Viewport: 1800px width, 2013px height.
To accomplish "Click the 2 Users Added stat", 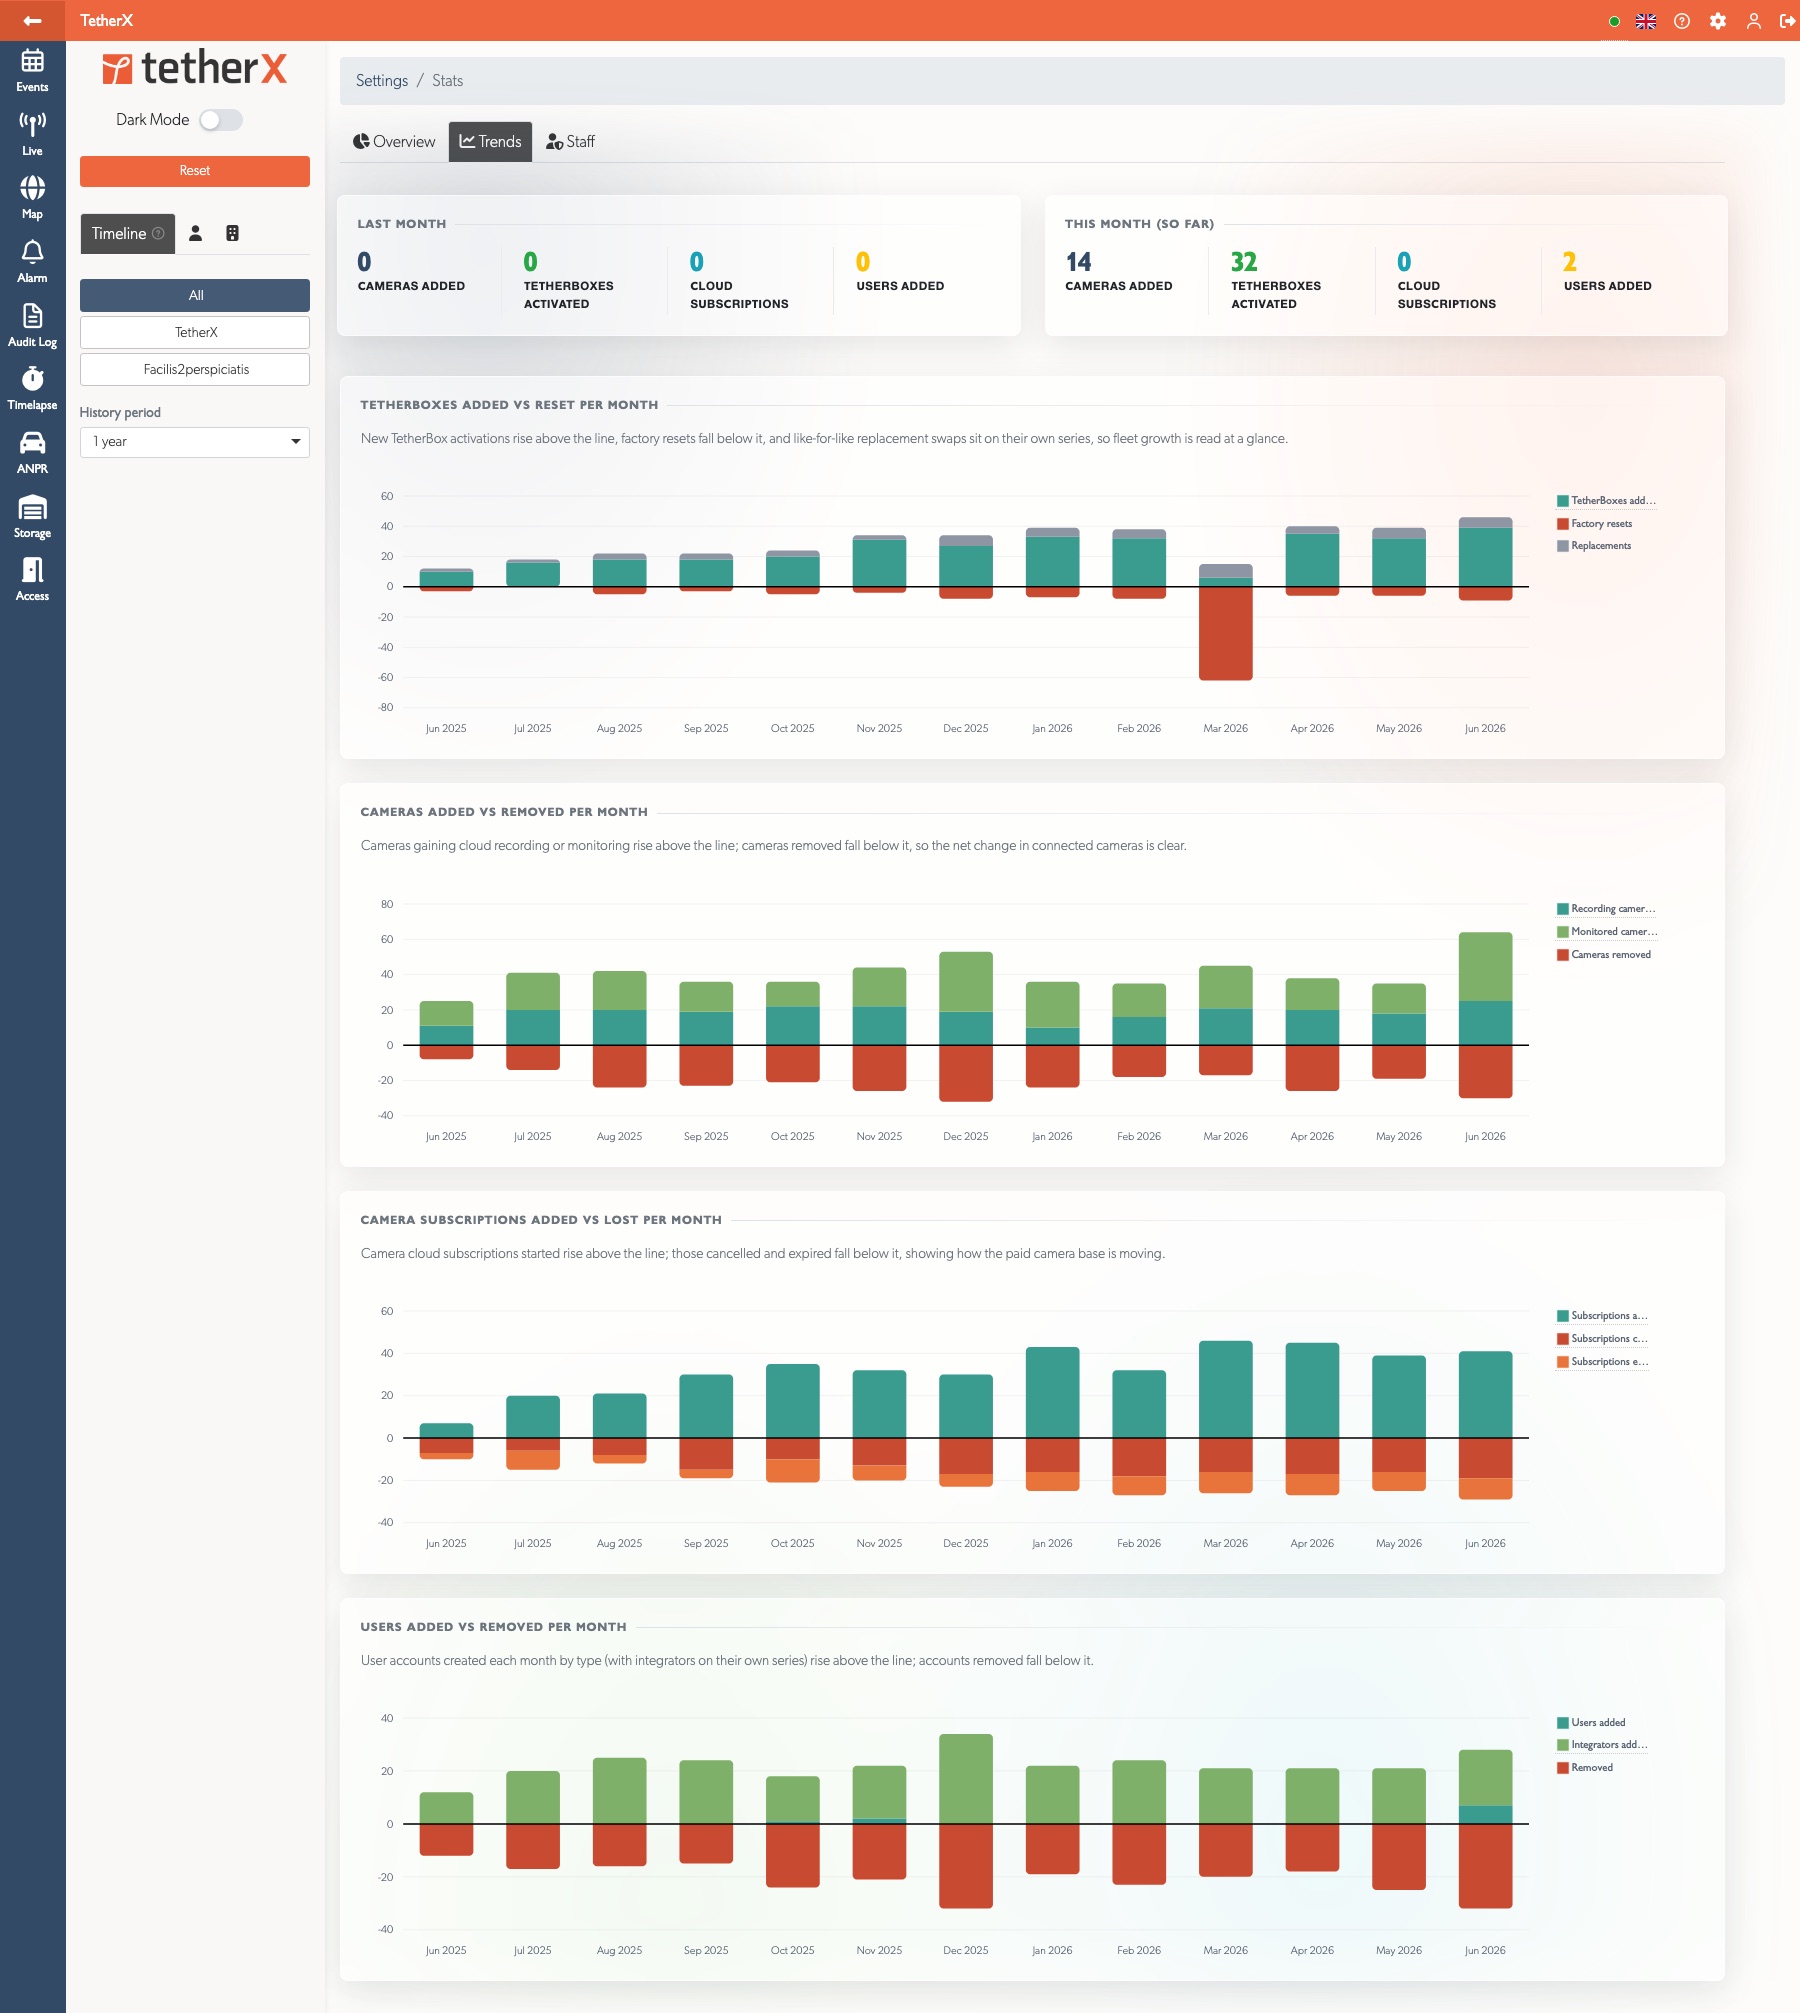I will 1608,272.
